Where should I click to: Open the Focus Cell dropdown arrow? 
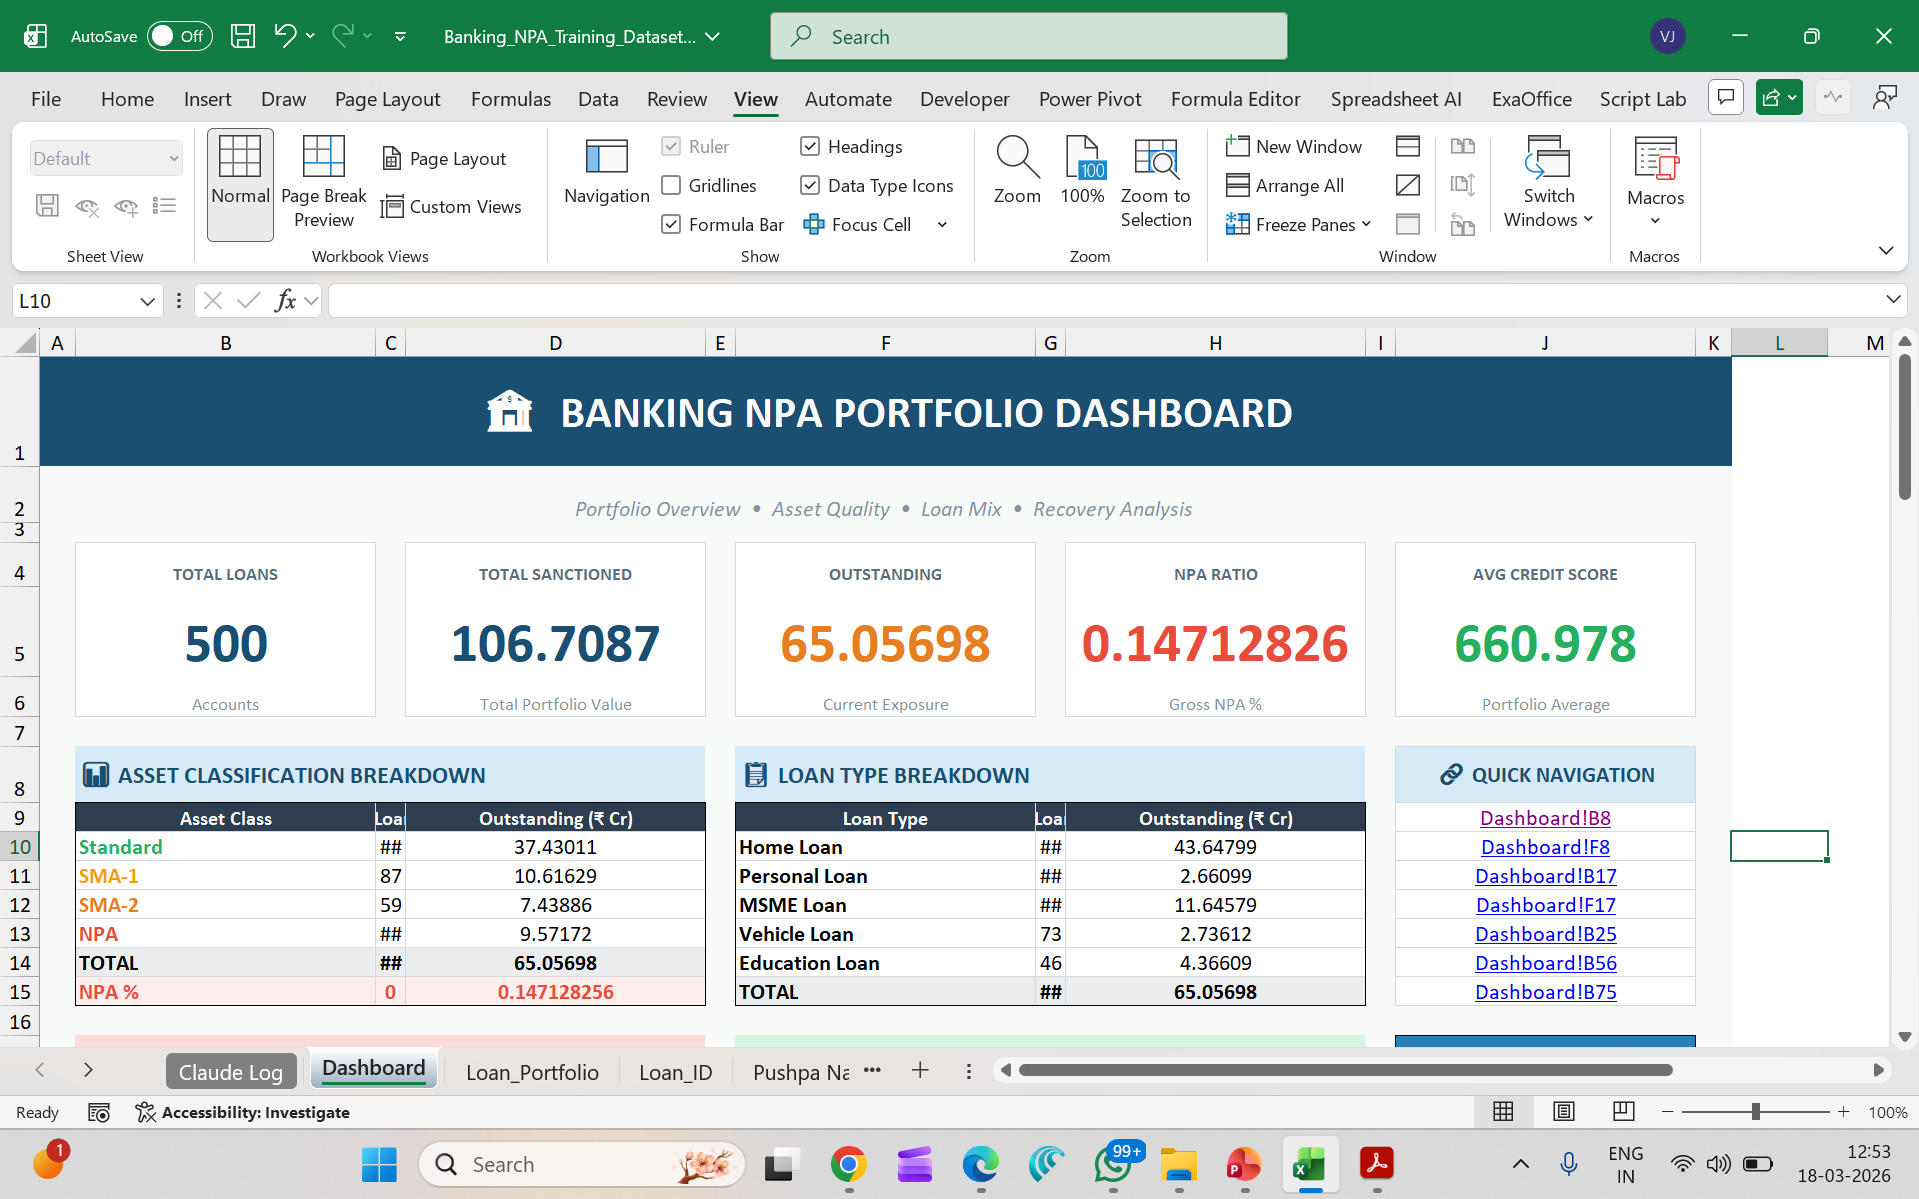click(941, 224)
